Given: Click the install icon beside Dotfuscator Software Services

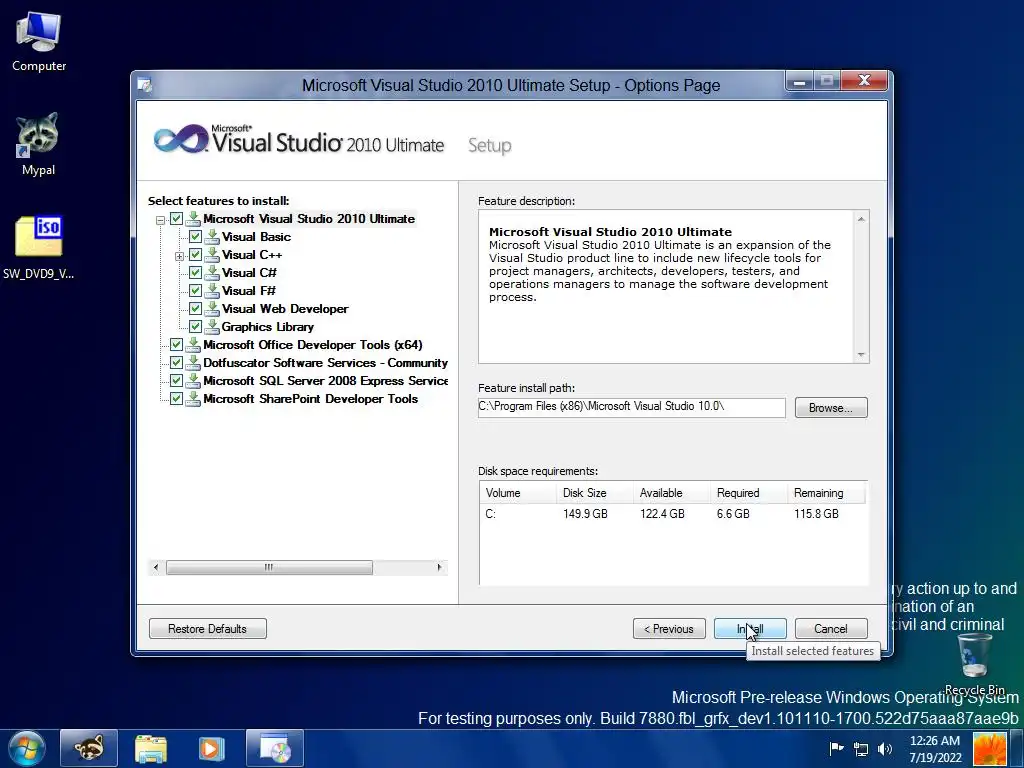Looking at the screenshot, I should pos(193,362).
